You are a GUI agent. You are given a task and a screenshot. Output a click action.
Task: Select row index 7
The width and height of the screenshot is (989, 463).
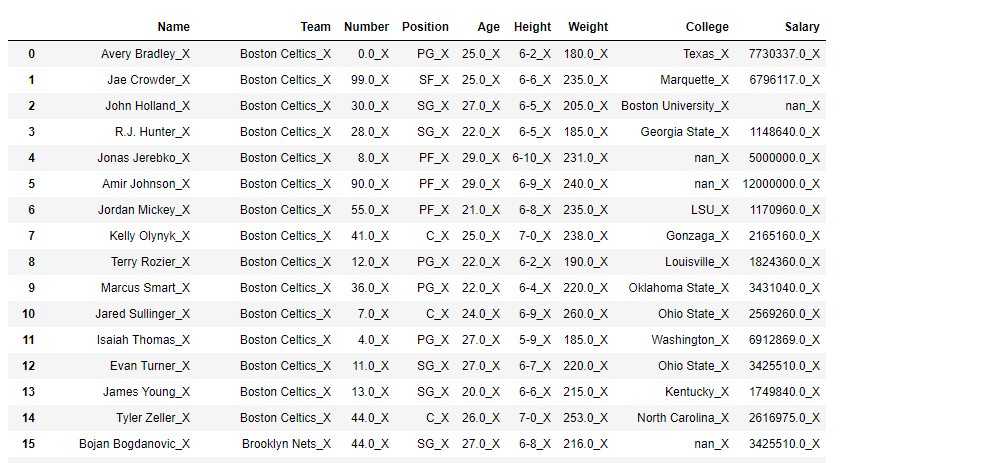(31, 236)
